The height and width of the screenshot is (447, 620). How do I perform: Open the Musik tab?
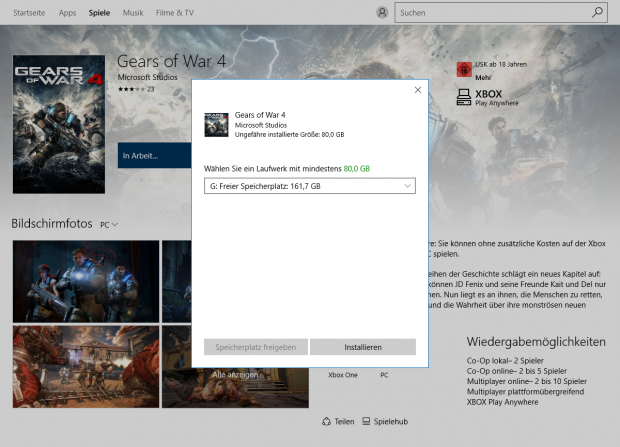tap(133, 13)
